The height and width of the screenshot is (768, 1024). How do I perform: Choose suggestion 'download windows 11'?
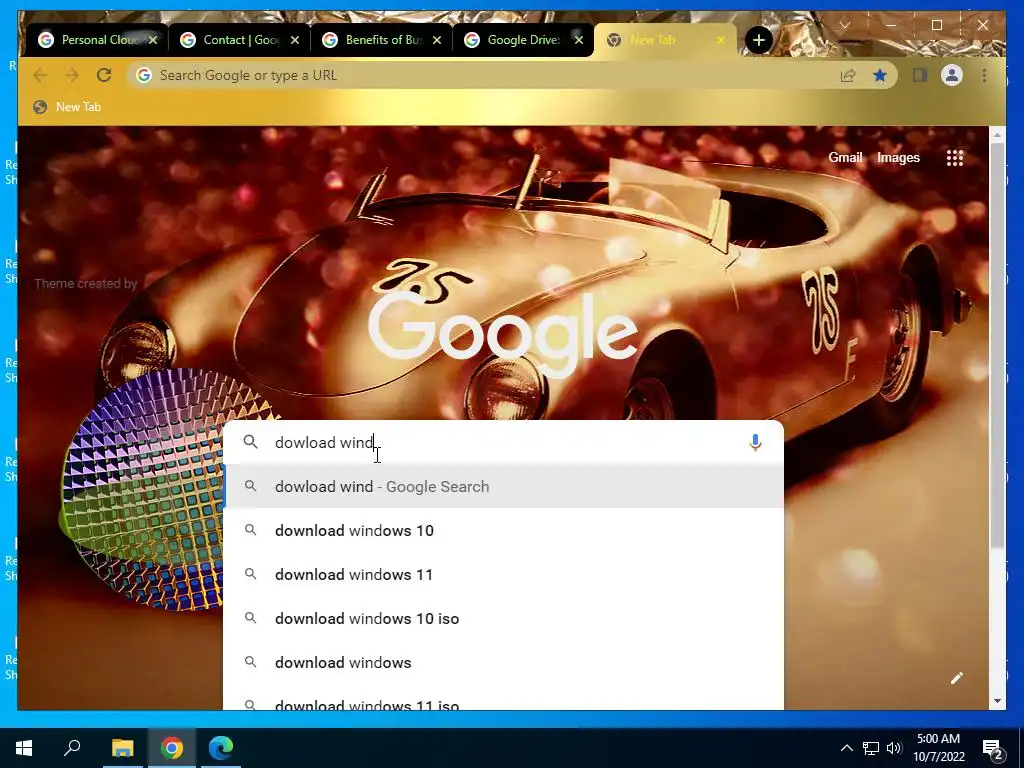pos(504,575)
